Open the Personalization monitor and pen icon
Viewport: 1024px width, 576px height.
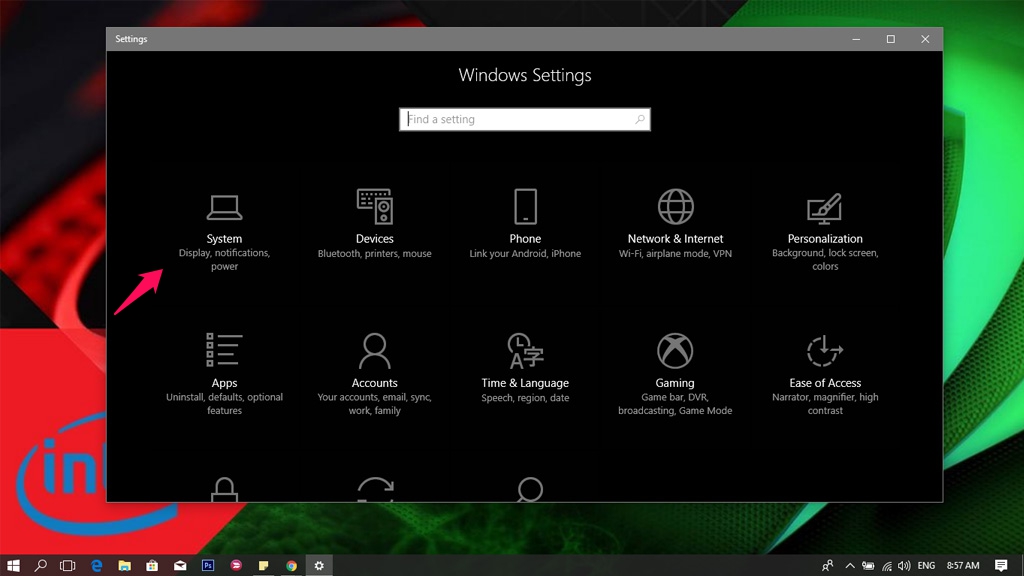825,208
